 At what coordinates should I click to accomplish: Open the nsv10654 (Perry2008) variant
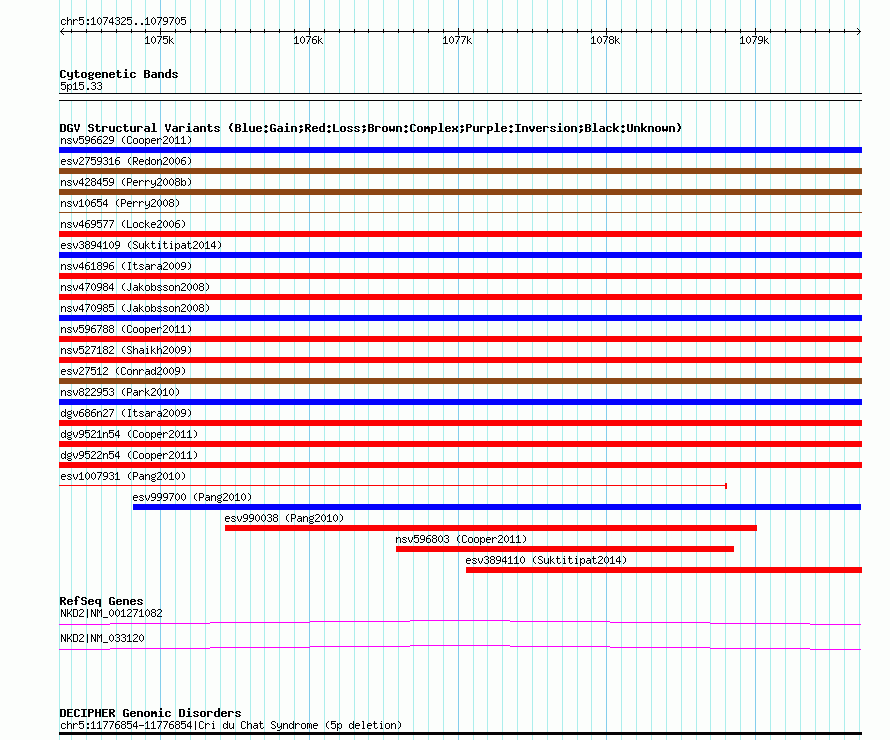[460, 213]
